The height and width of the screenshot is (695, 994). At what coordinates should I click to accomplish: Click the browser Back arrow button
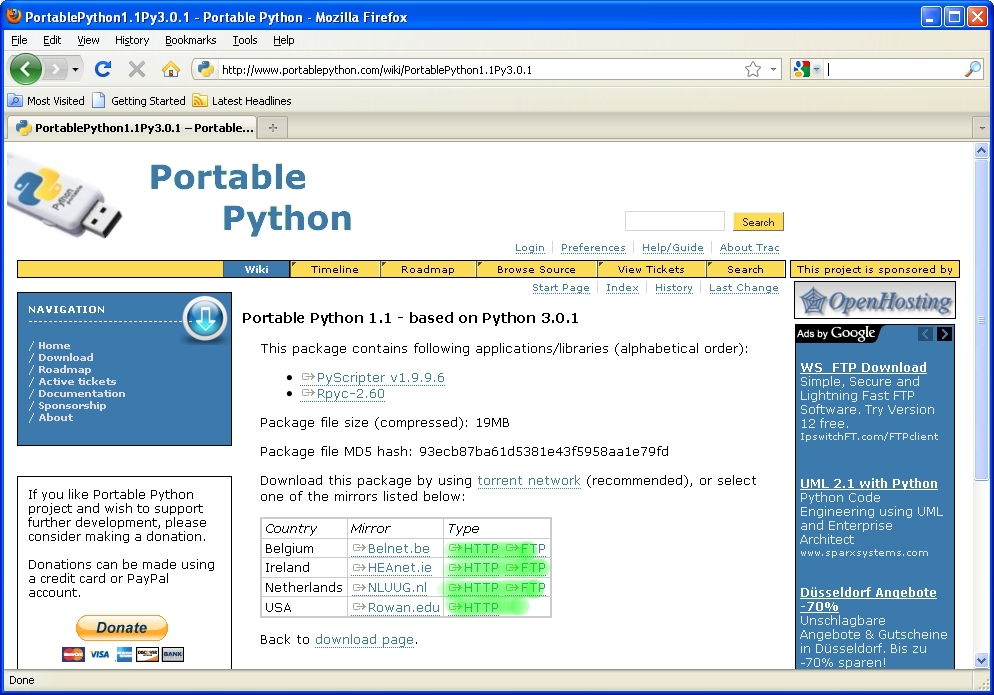(26, 69)
